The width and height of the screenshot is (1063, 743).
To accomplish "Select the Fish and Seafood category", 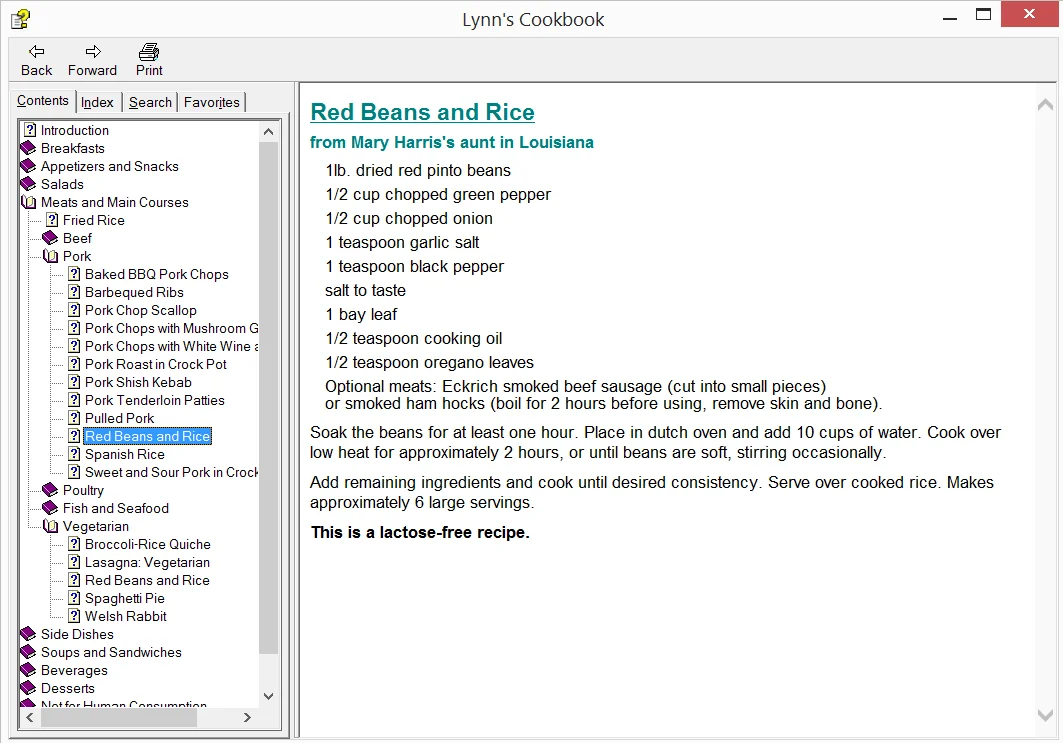I will (x=116, y=508).
